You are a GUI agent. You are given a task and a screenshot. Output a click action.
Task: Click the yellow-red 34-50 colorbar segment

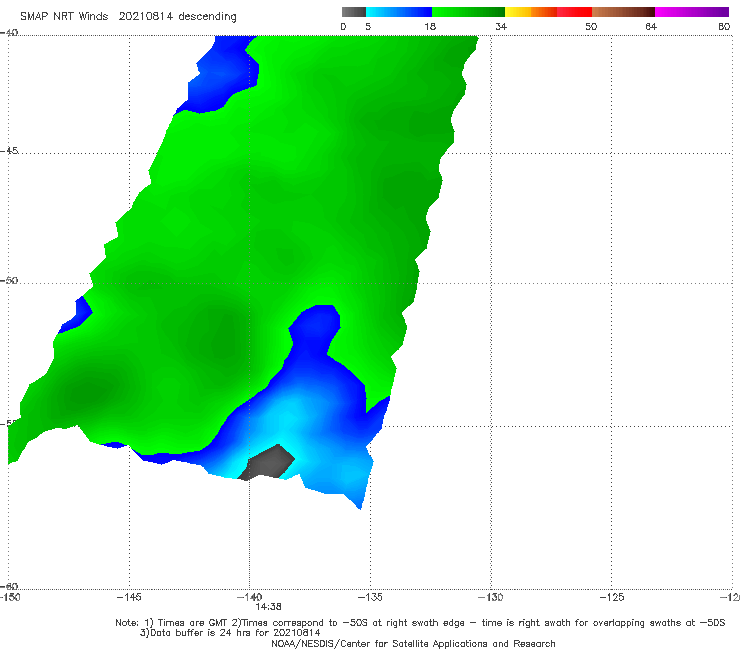click(548, 12)
